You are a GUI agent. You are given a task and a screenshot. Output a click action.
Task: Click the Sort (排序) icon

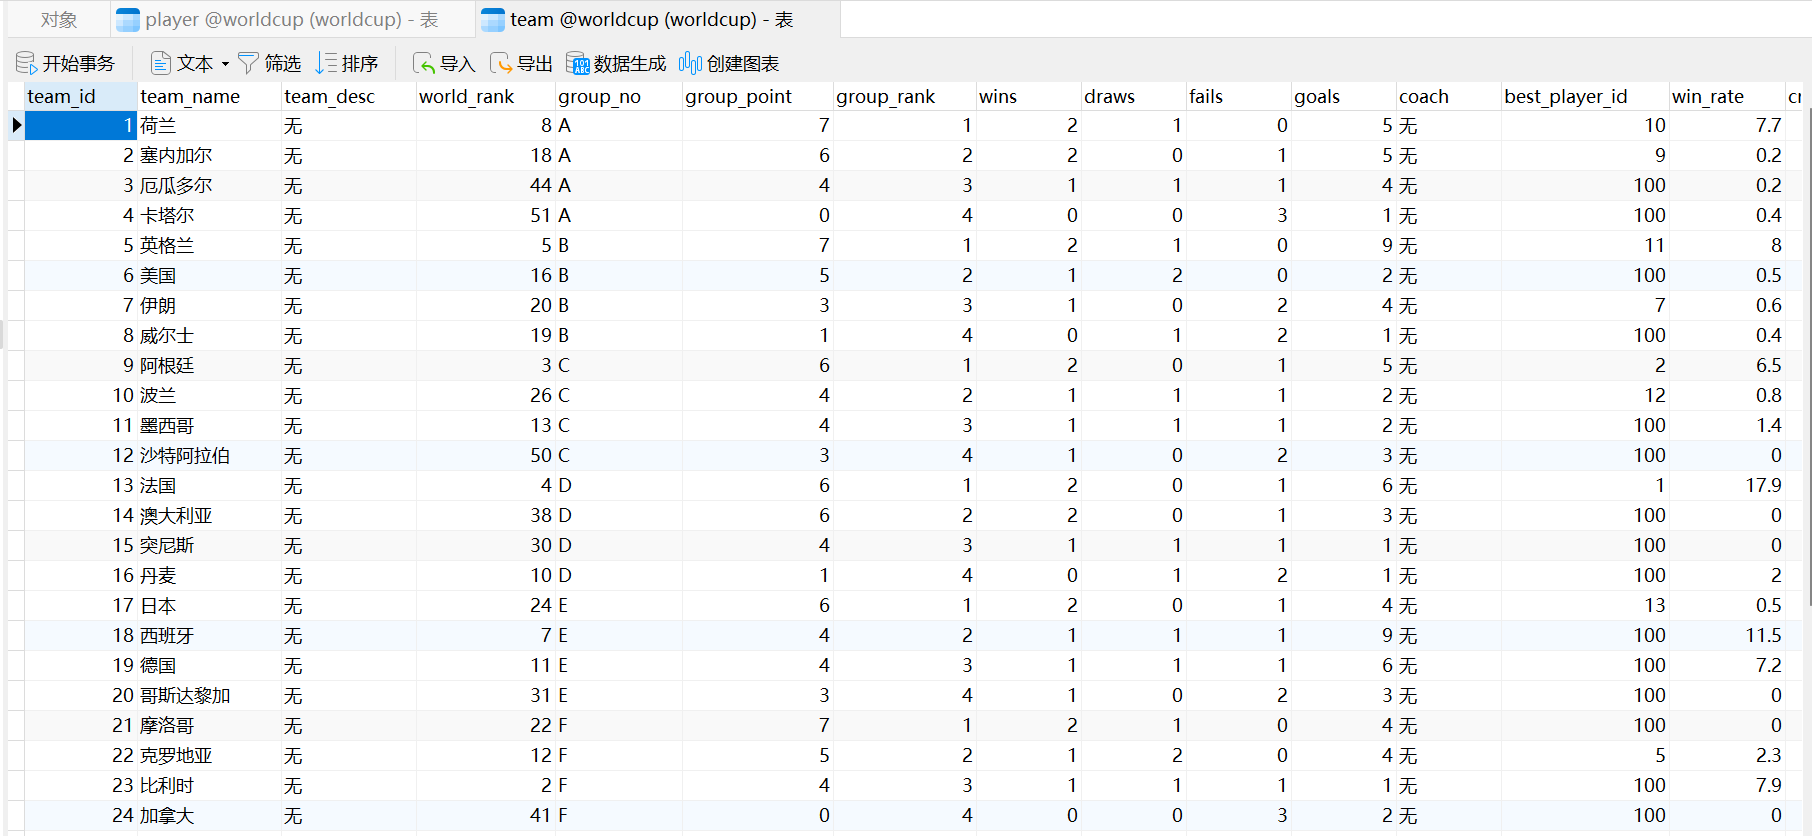pyautogui.click(x=326, y=63)
